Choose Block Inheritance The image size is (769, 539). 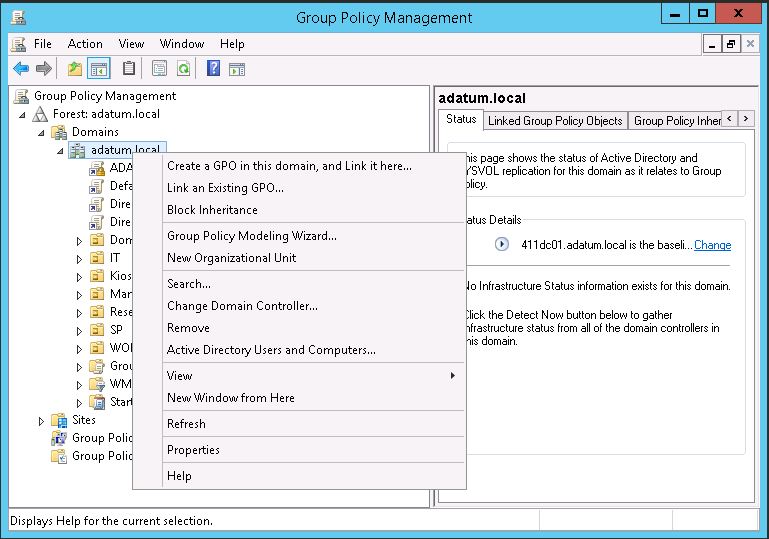click(314, 210)
